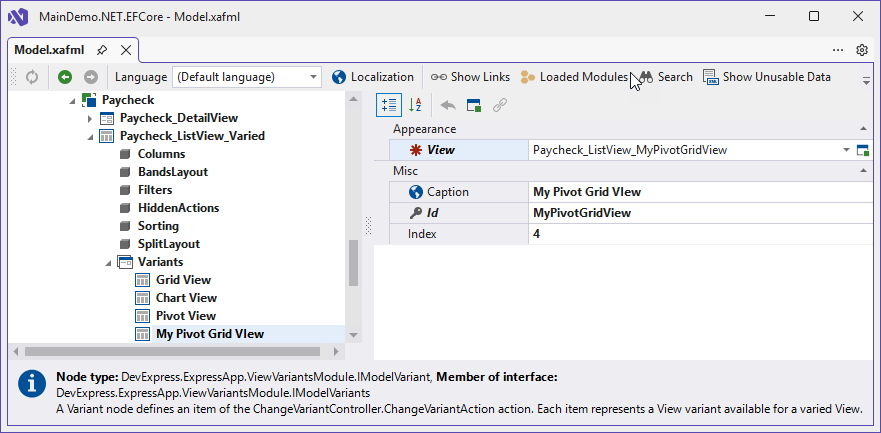Click tree scrollbar down arrow
881x433 pixels.
coord(353,335)
